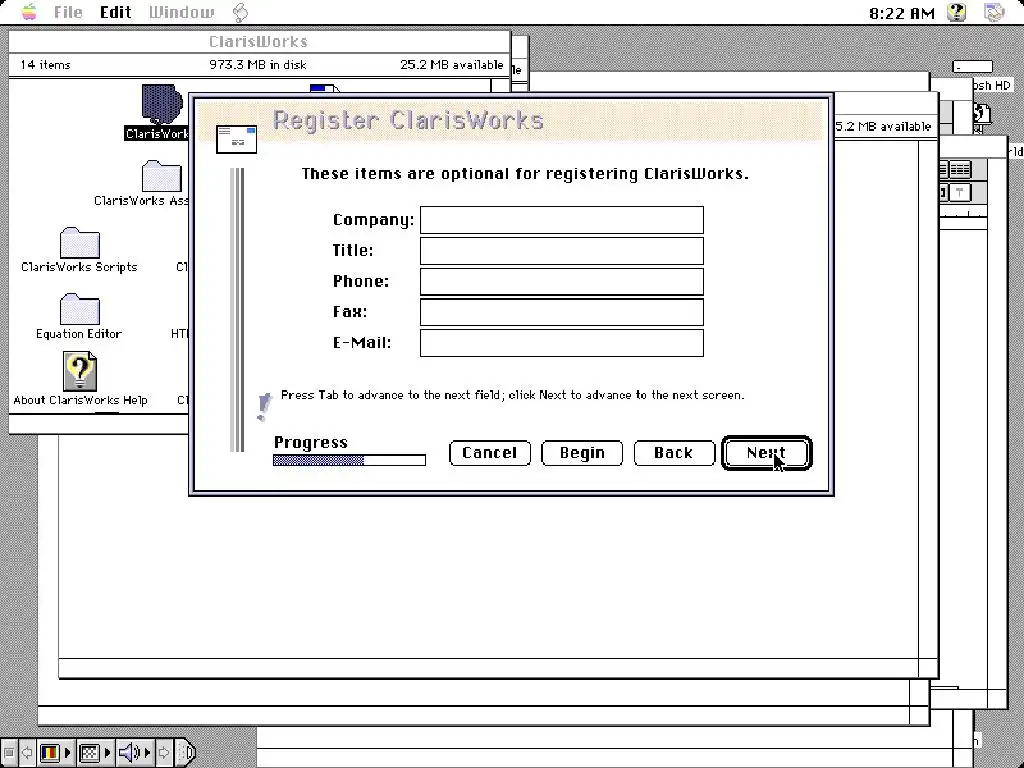
Task: Open the Window menu
Action: pos(181,12)
